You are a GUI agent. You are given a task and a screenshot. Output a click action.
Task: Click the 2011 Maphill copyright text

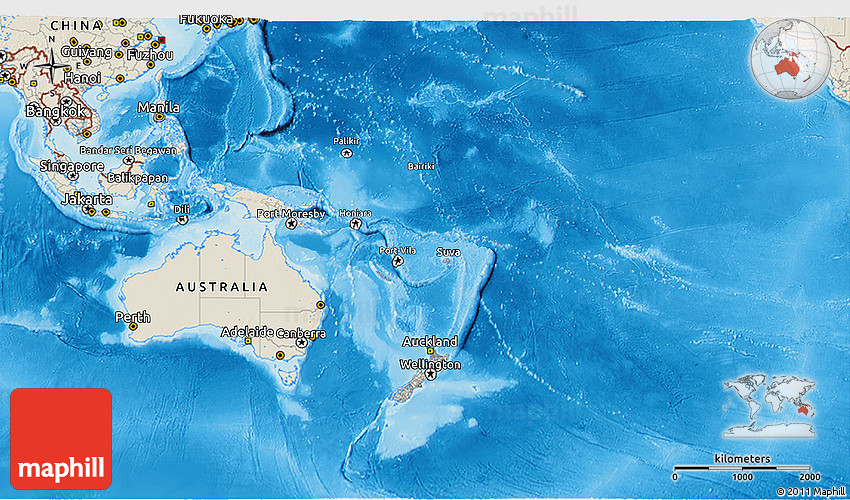pos(809,491)
